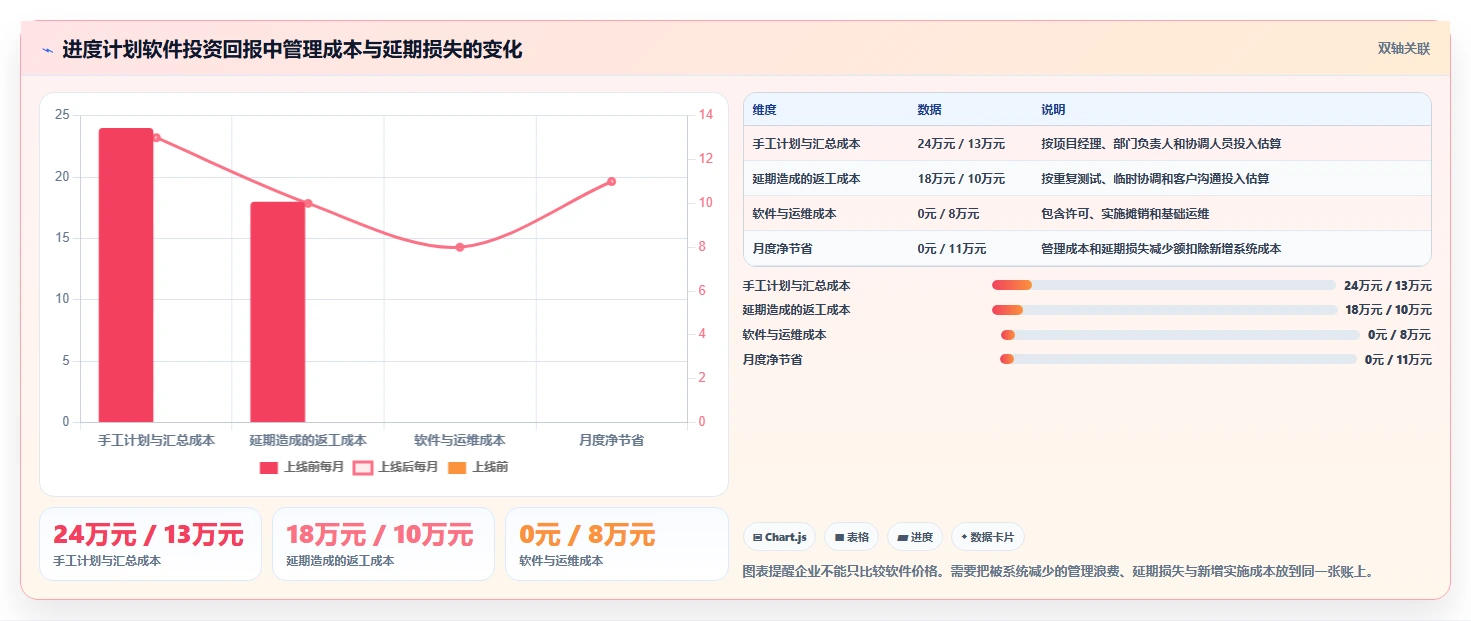Viewport: 1471px width, 621px height.
Task: Click the 进度 chip
Action: point(915,537)
